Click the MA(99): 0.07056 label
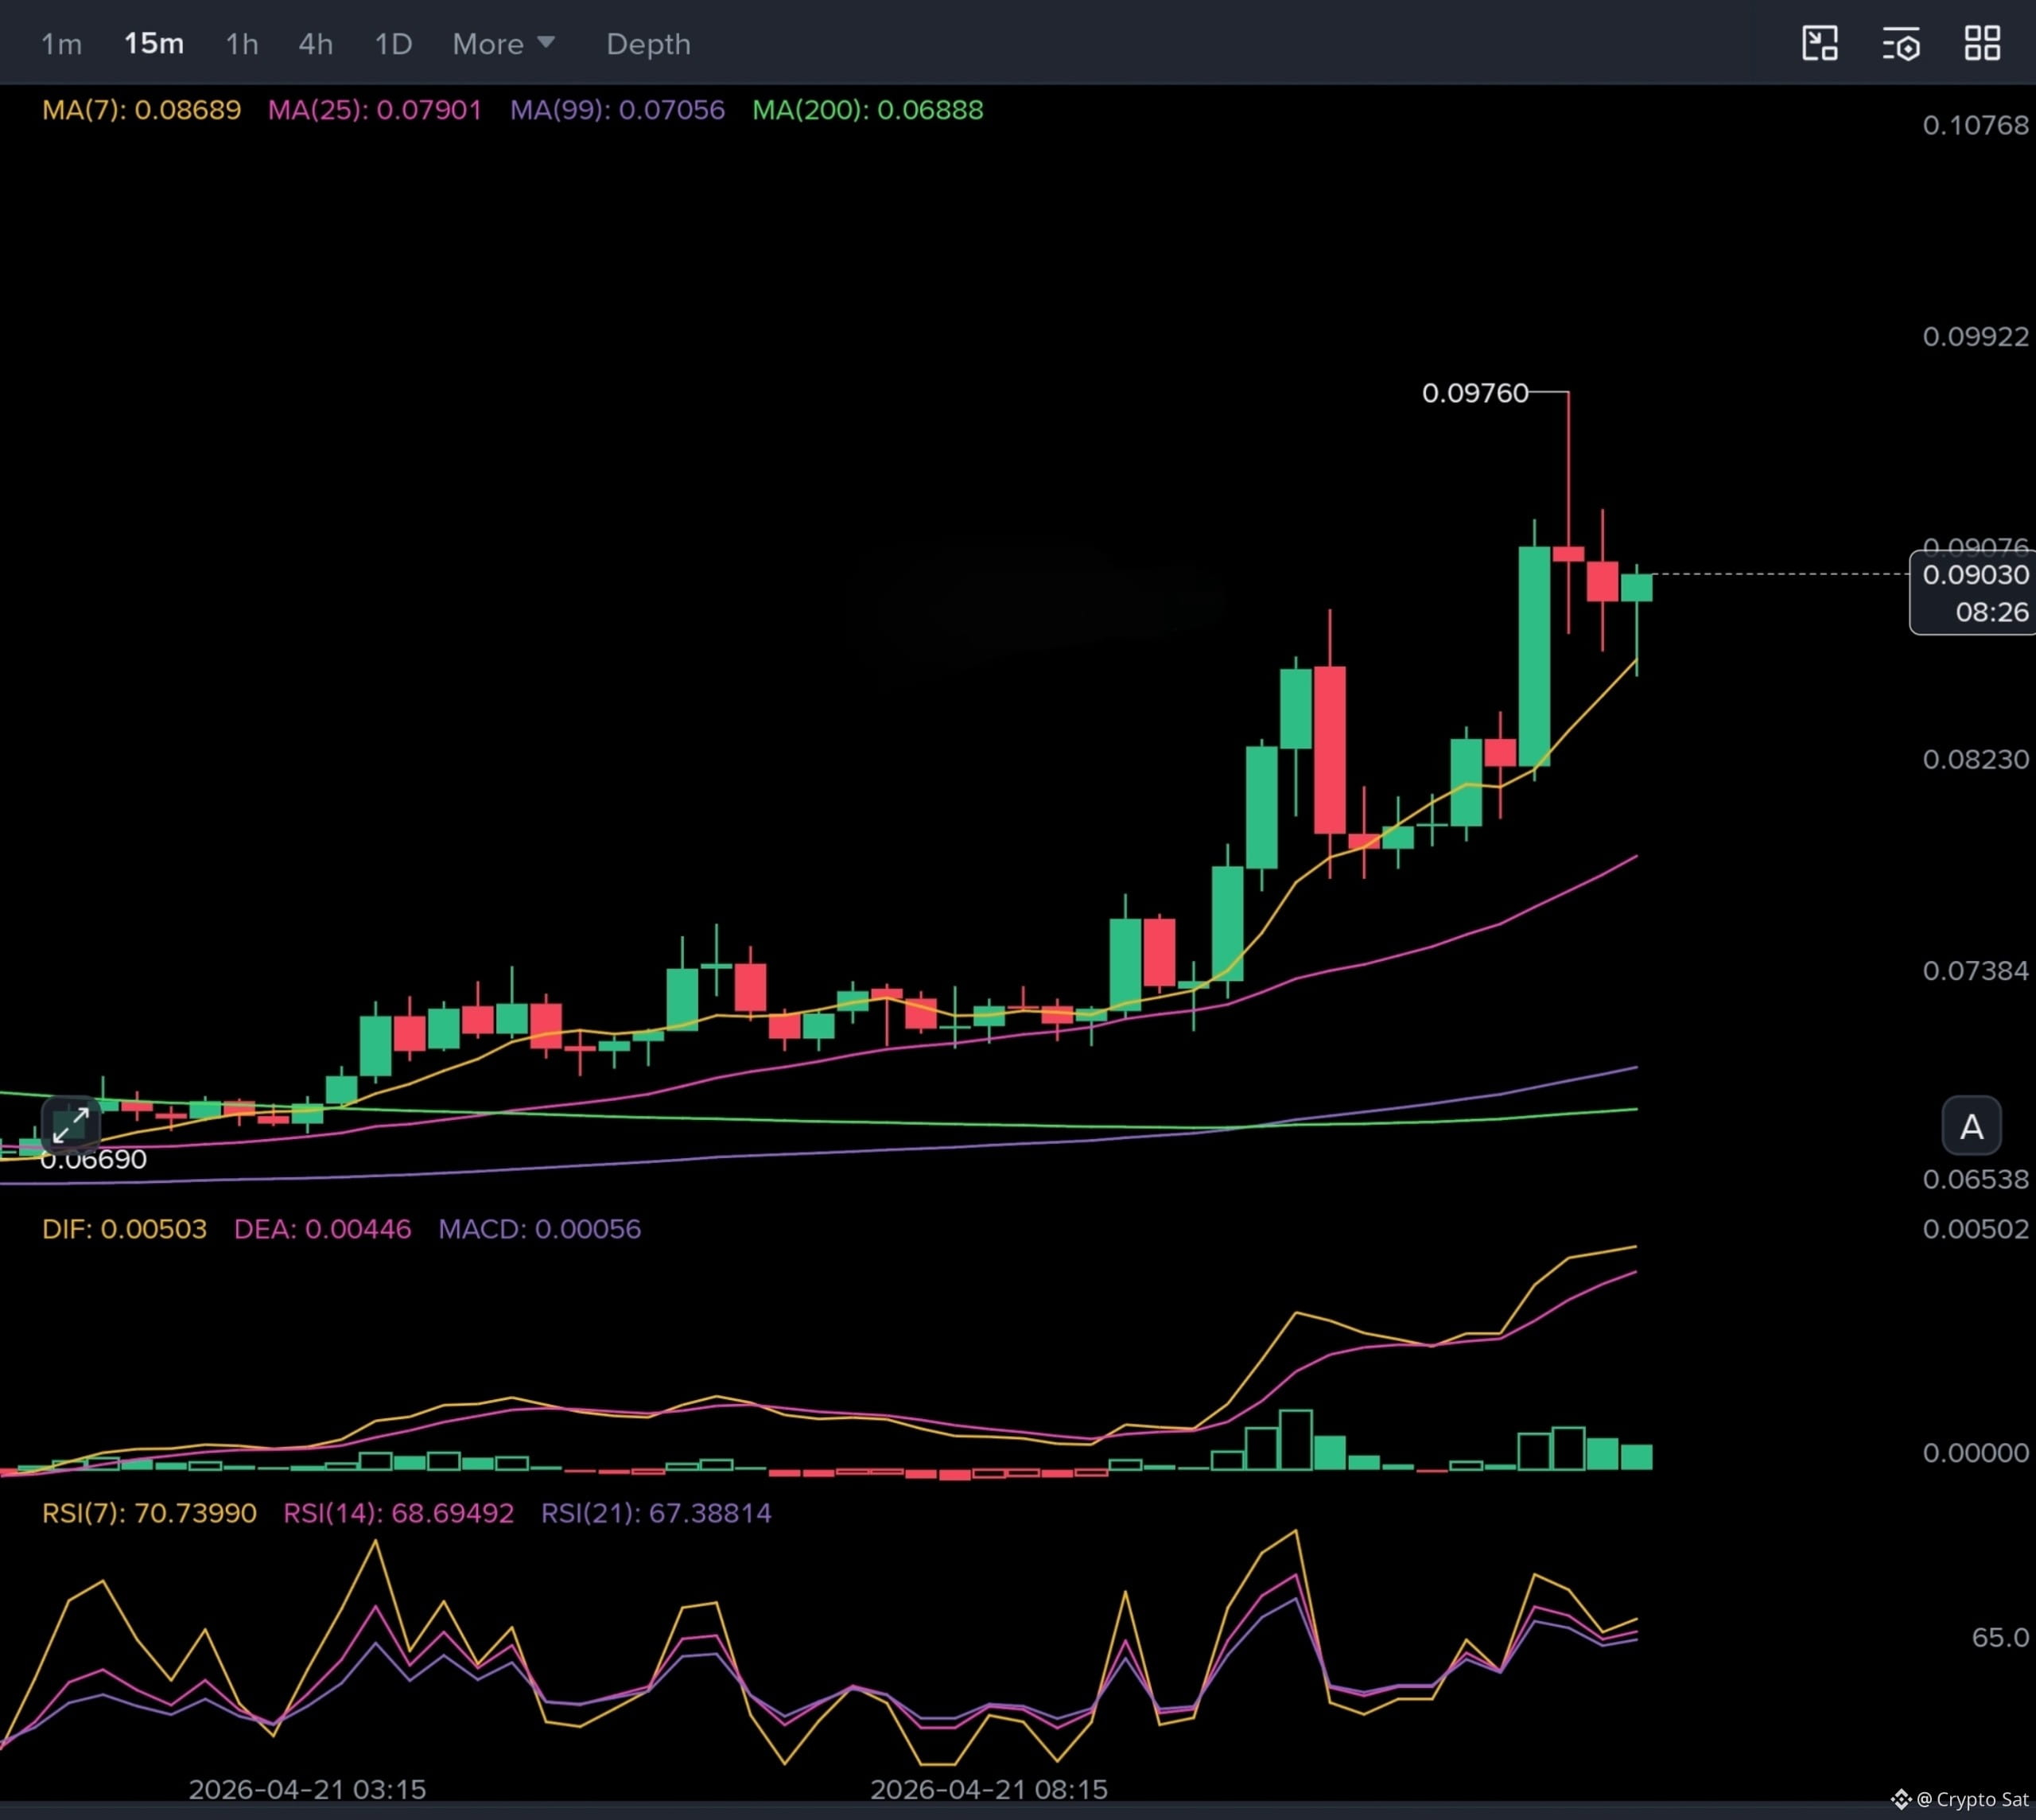 click(617, 110)
